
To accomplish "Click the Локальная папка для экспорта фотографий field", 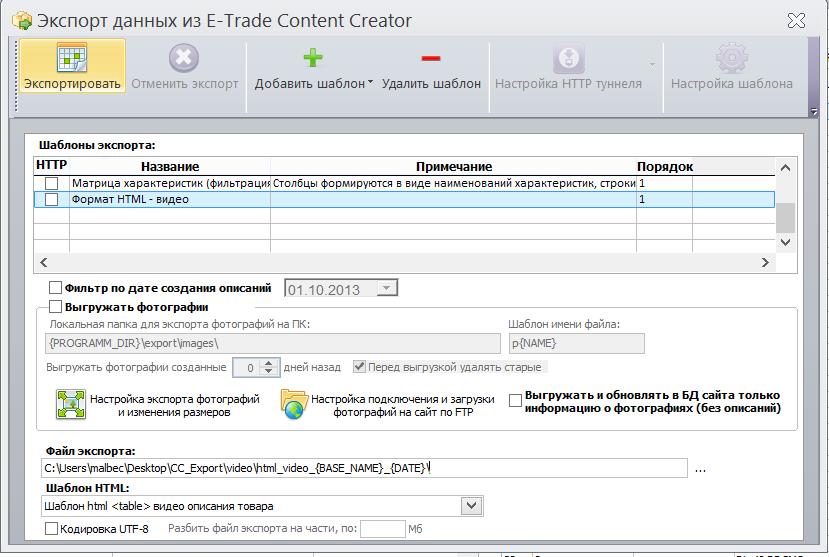I will tap(273, 344).
